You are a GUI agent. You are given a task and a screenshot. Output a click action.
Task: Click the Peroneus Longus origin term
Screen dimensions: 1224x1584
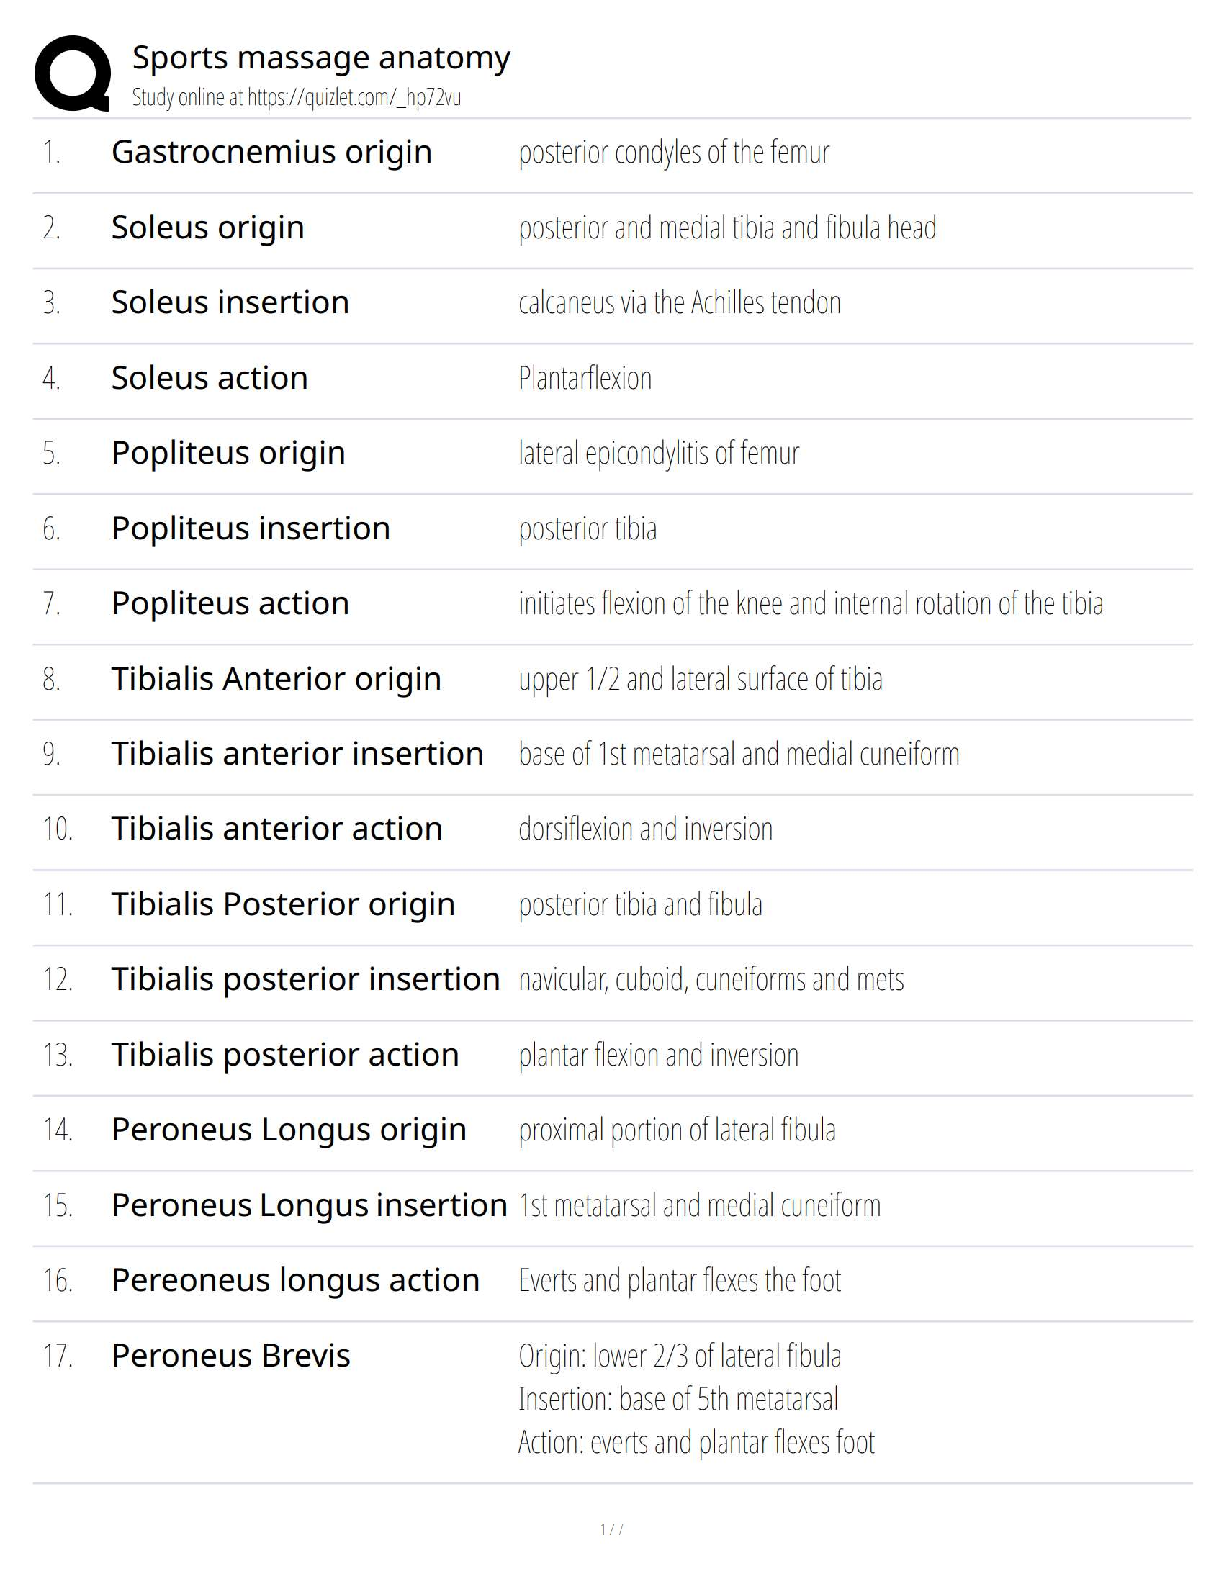click(x=289, y=1130)
